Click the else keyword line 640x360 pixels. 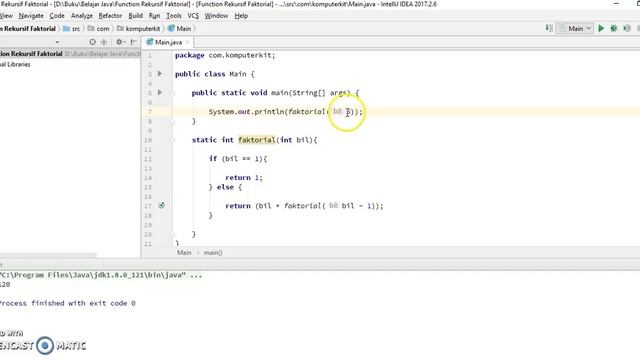tap(225, 187)
